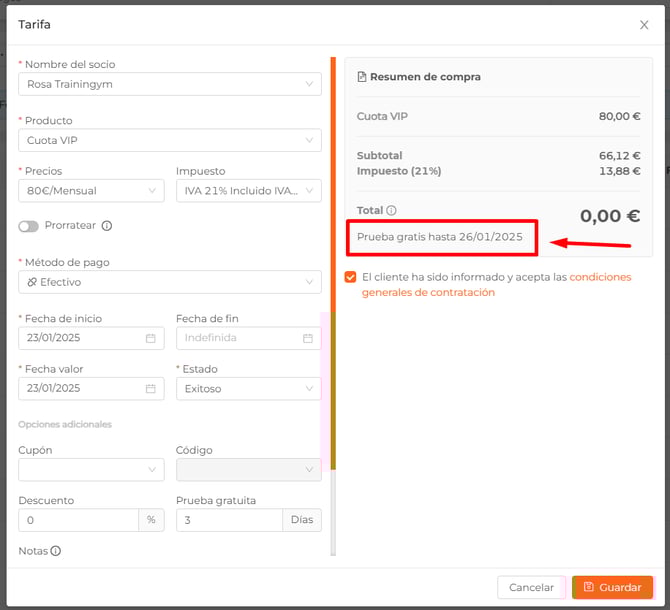Uncheck the client informed acceptance checkbox
The width and height of the screenshot is (670, 610).
[350, 277]
